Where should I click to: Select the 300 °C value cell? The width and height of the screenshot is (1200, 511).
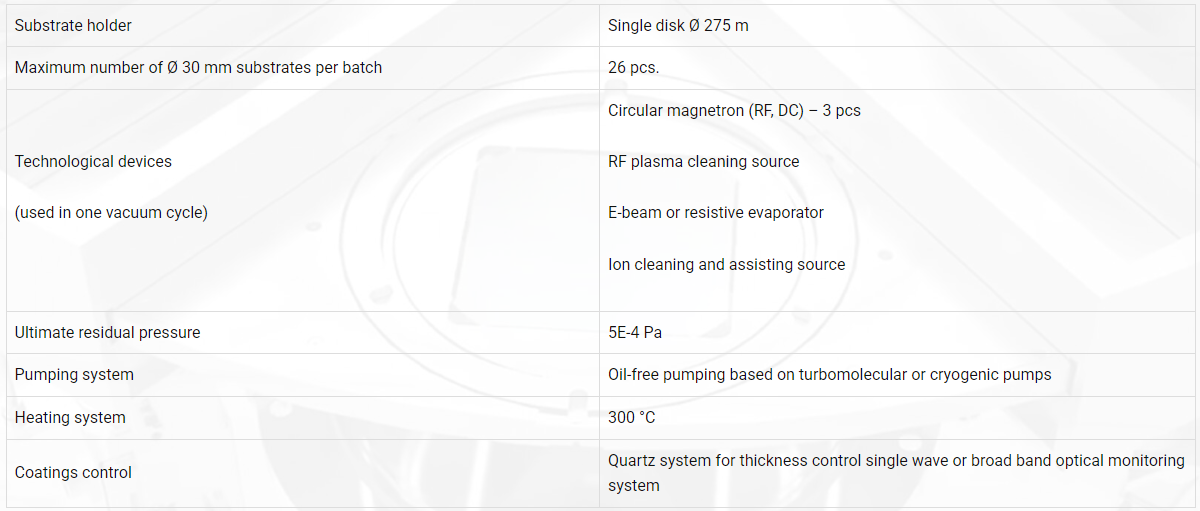(897, 418)
